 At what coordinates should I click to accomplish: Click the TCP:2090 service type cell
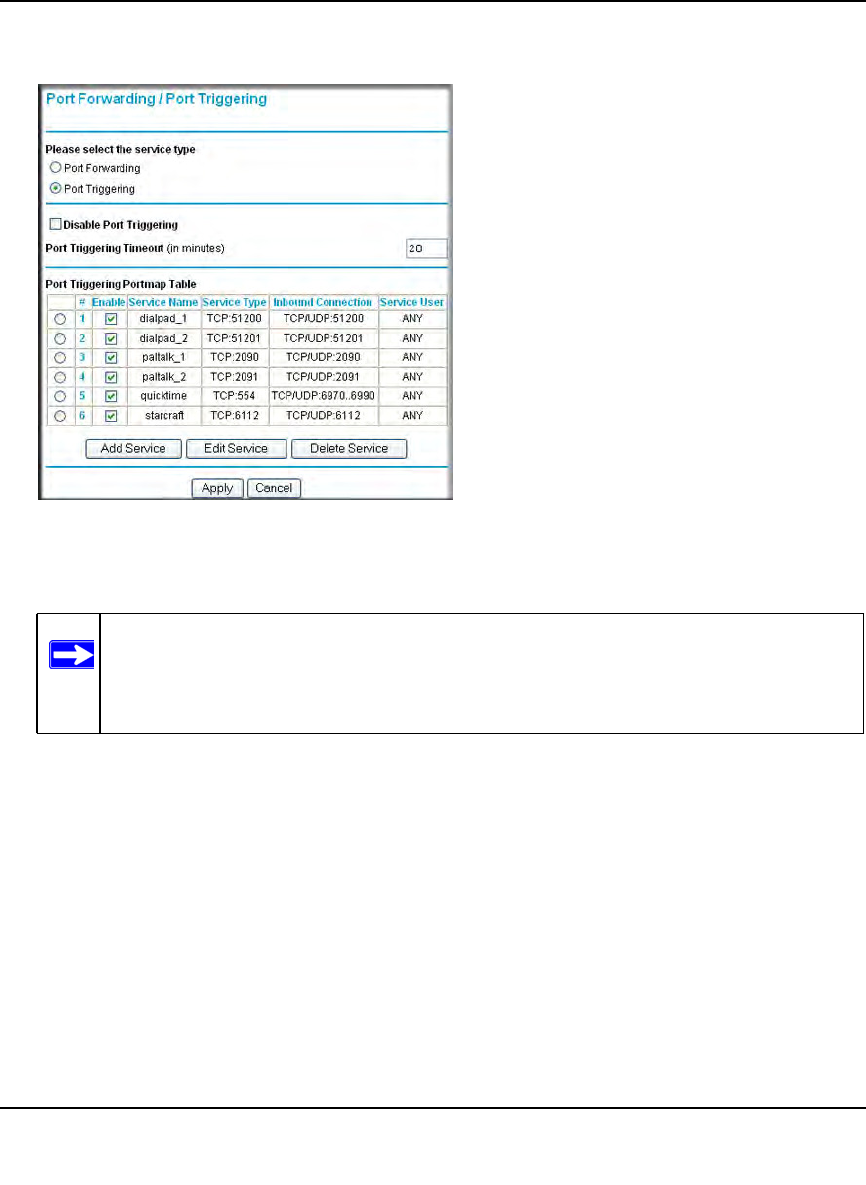click(234, 357)
